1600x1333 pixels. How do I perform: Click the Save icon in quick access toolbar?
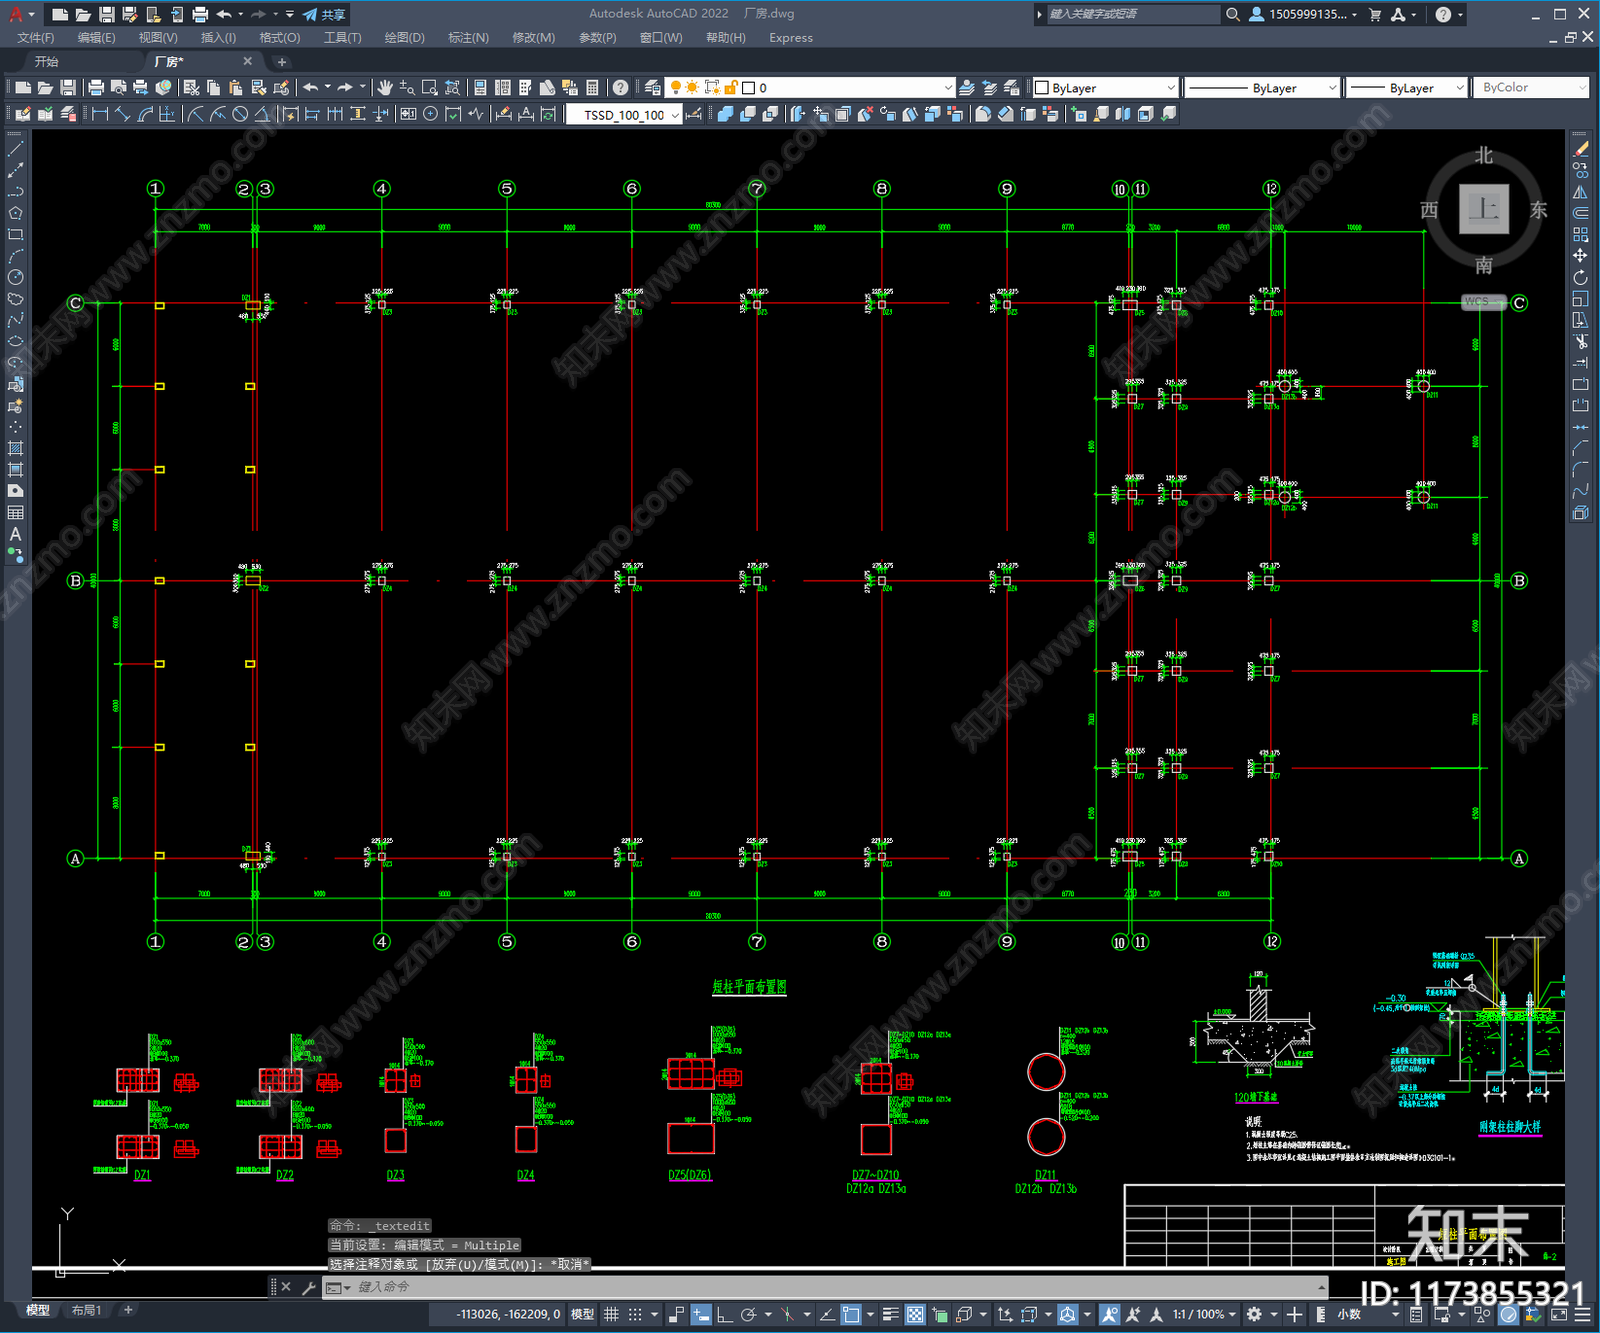106,14
